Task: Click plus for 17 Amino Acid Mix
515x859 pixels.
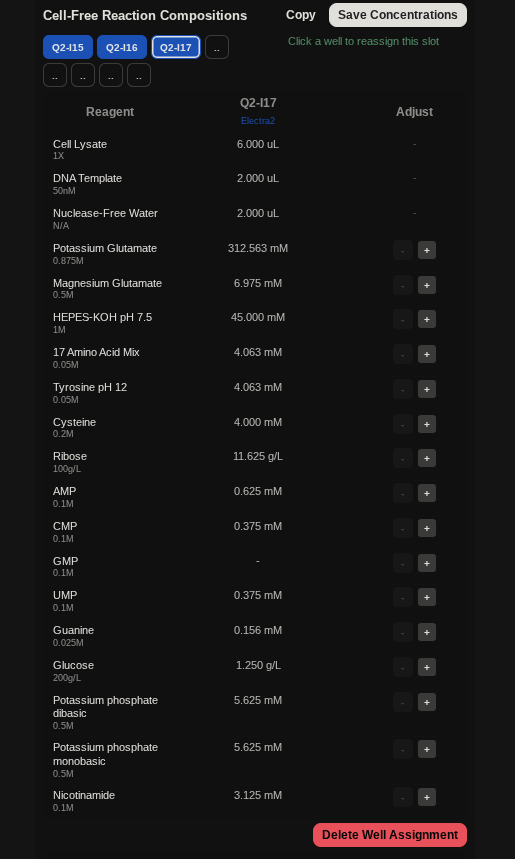Action: [427, 354]
